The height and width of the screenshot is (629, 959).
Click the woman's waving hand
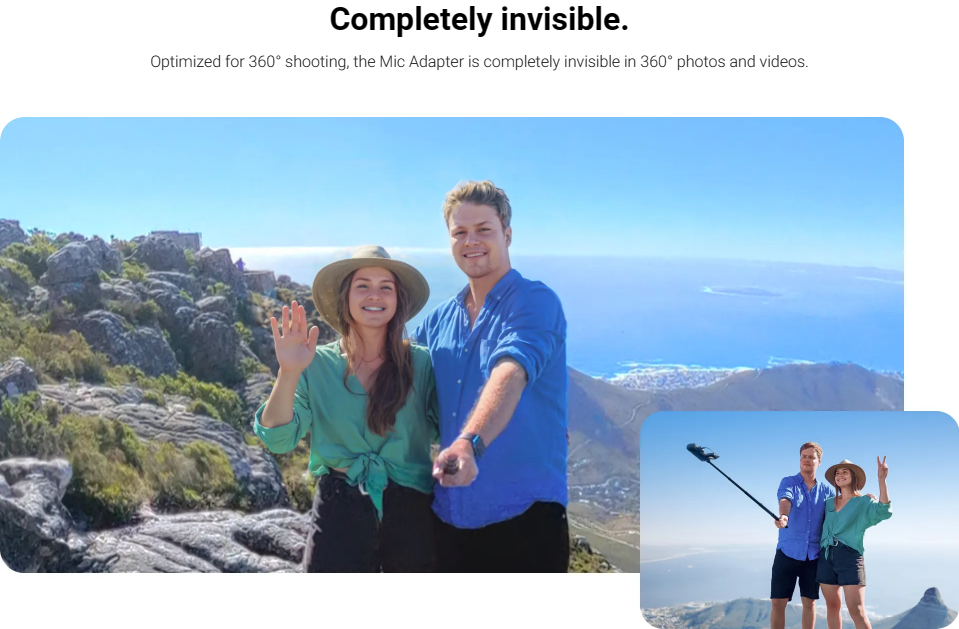tap(295, 338)
